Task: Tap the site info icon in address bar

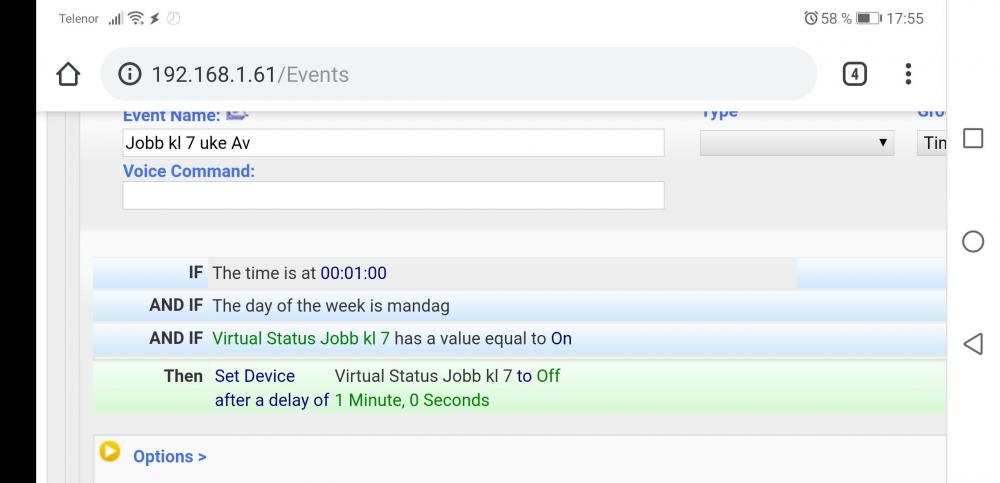Action: coord(130,75)
